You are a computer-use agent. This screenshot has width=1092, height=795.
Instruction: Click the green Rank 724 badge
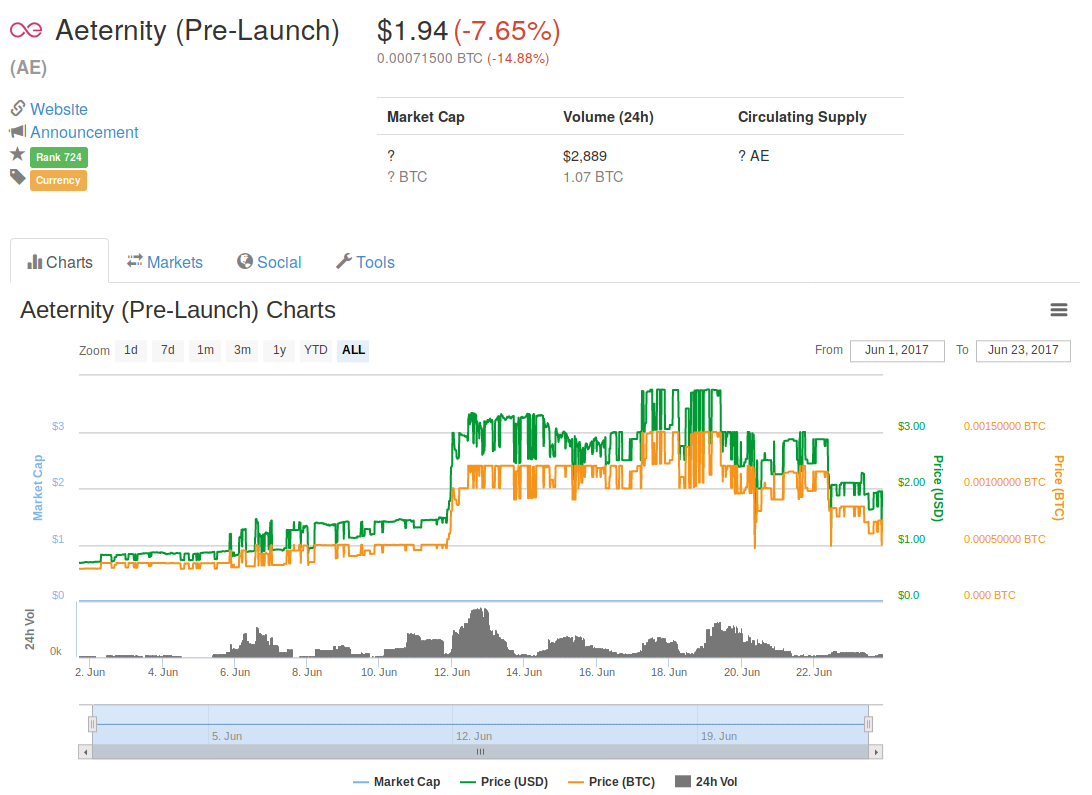coord(59,157)
